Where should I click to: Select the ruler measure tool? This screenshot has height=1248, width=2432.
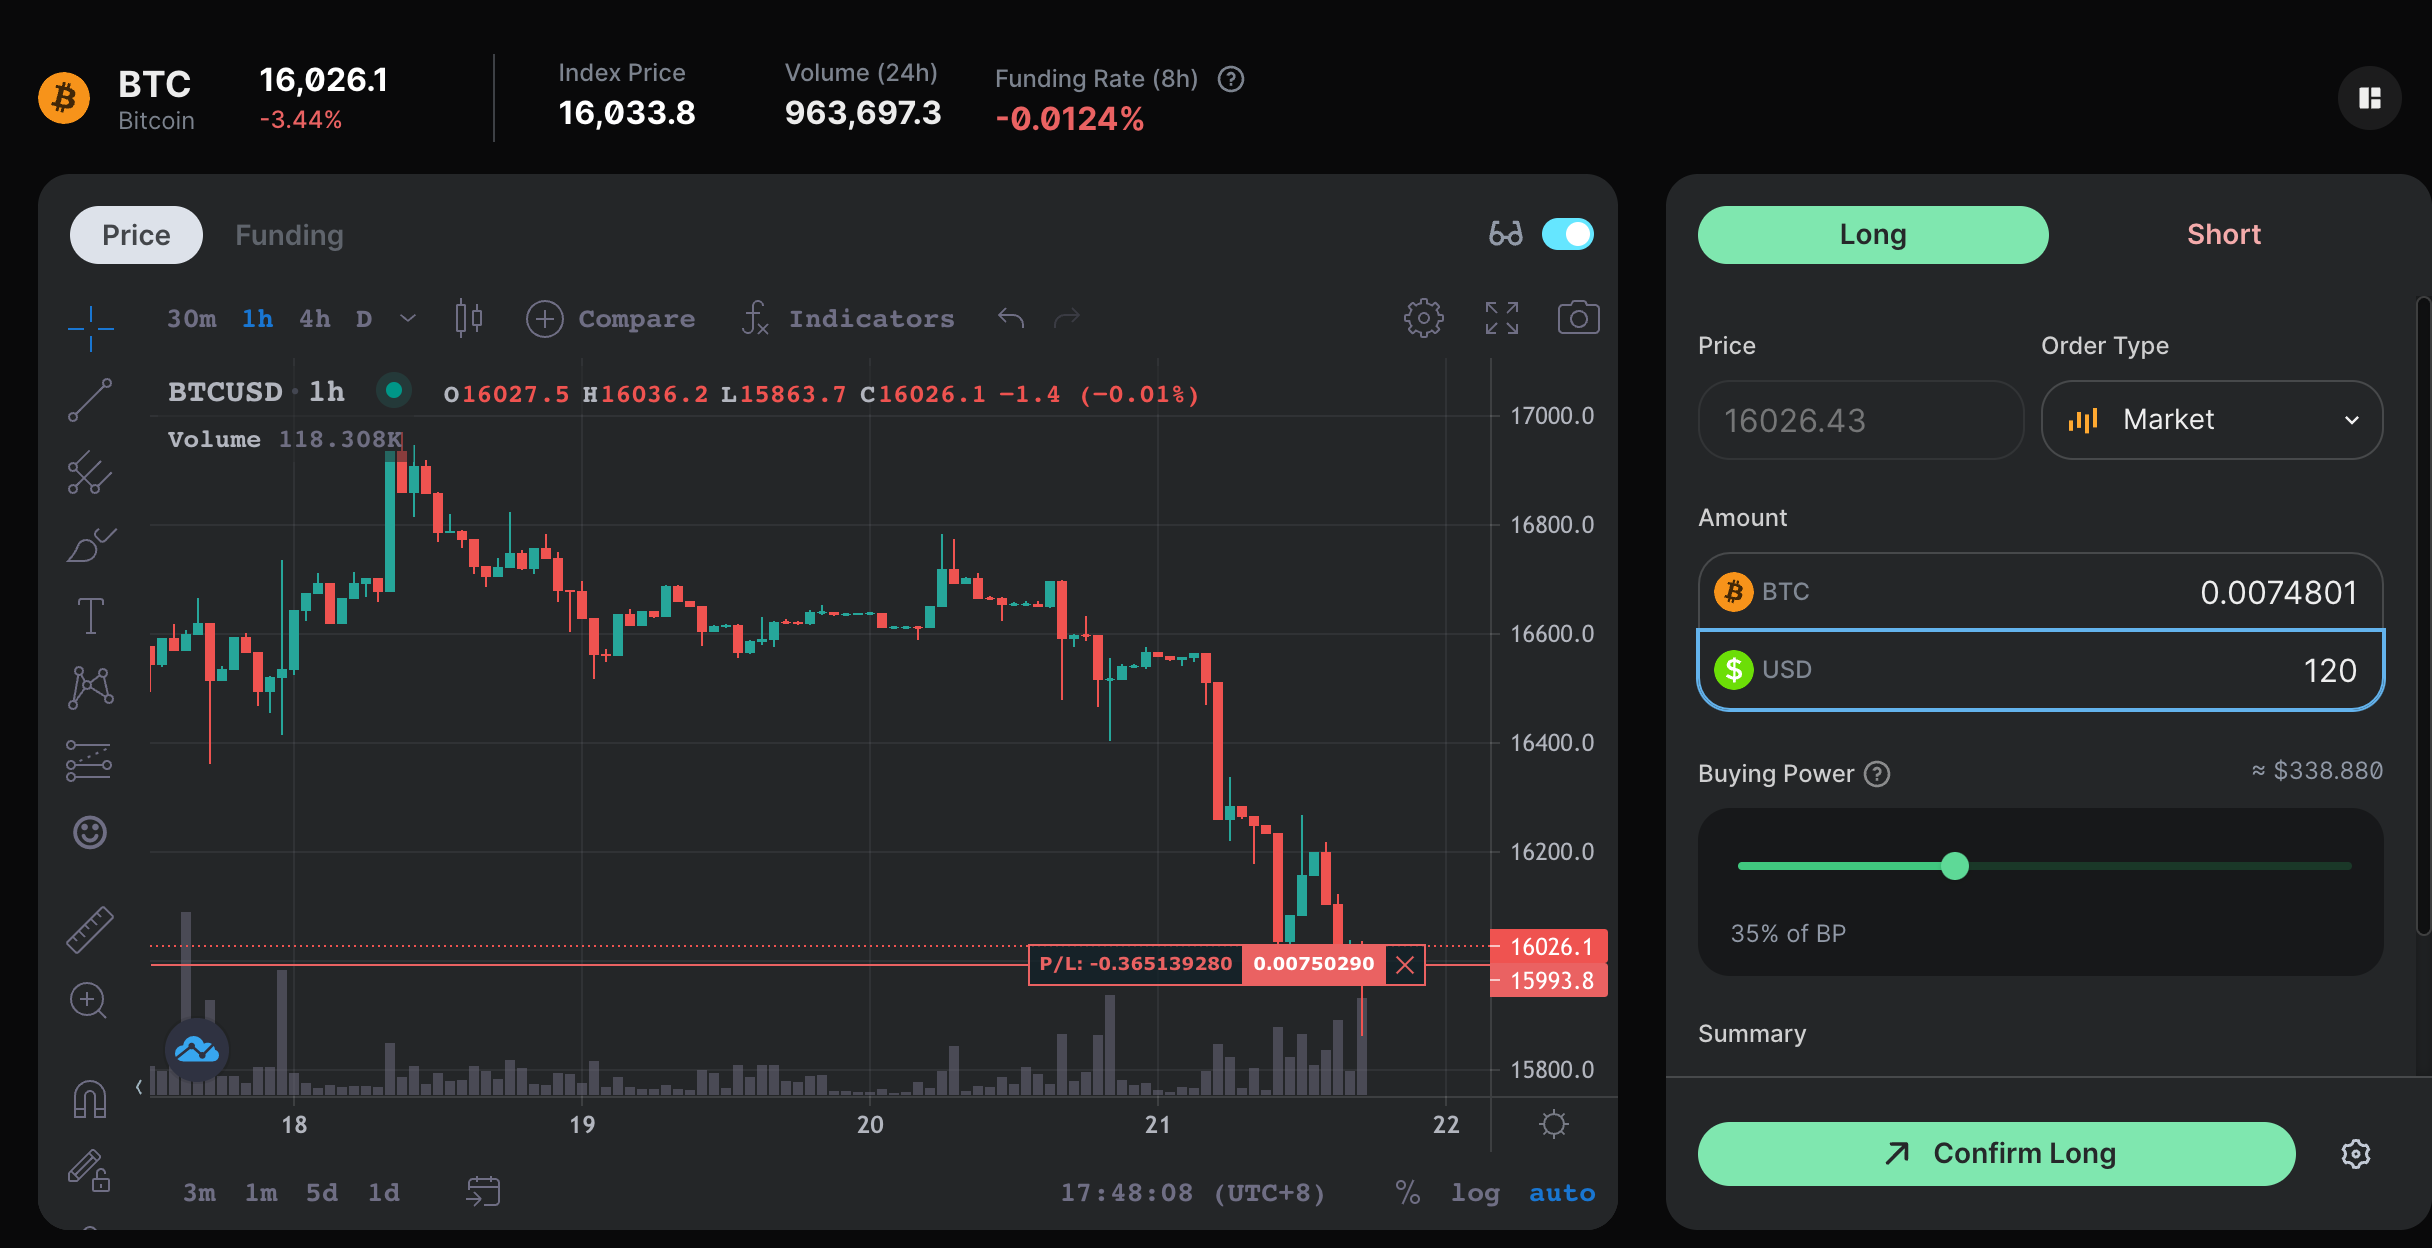(x=90, y=929)
